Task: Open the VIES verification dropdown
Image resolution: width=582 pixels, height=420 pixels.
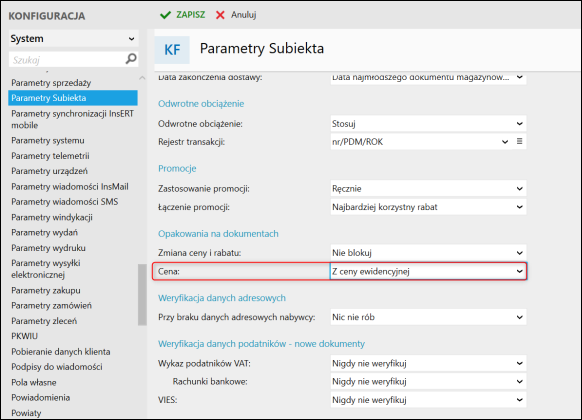Action: pyautogui.click(x=428, y=400)
